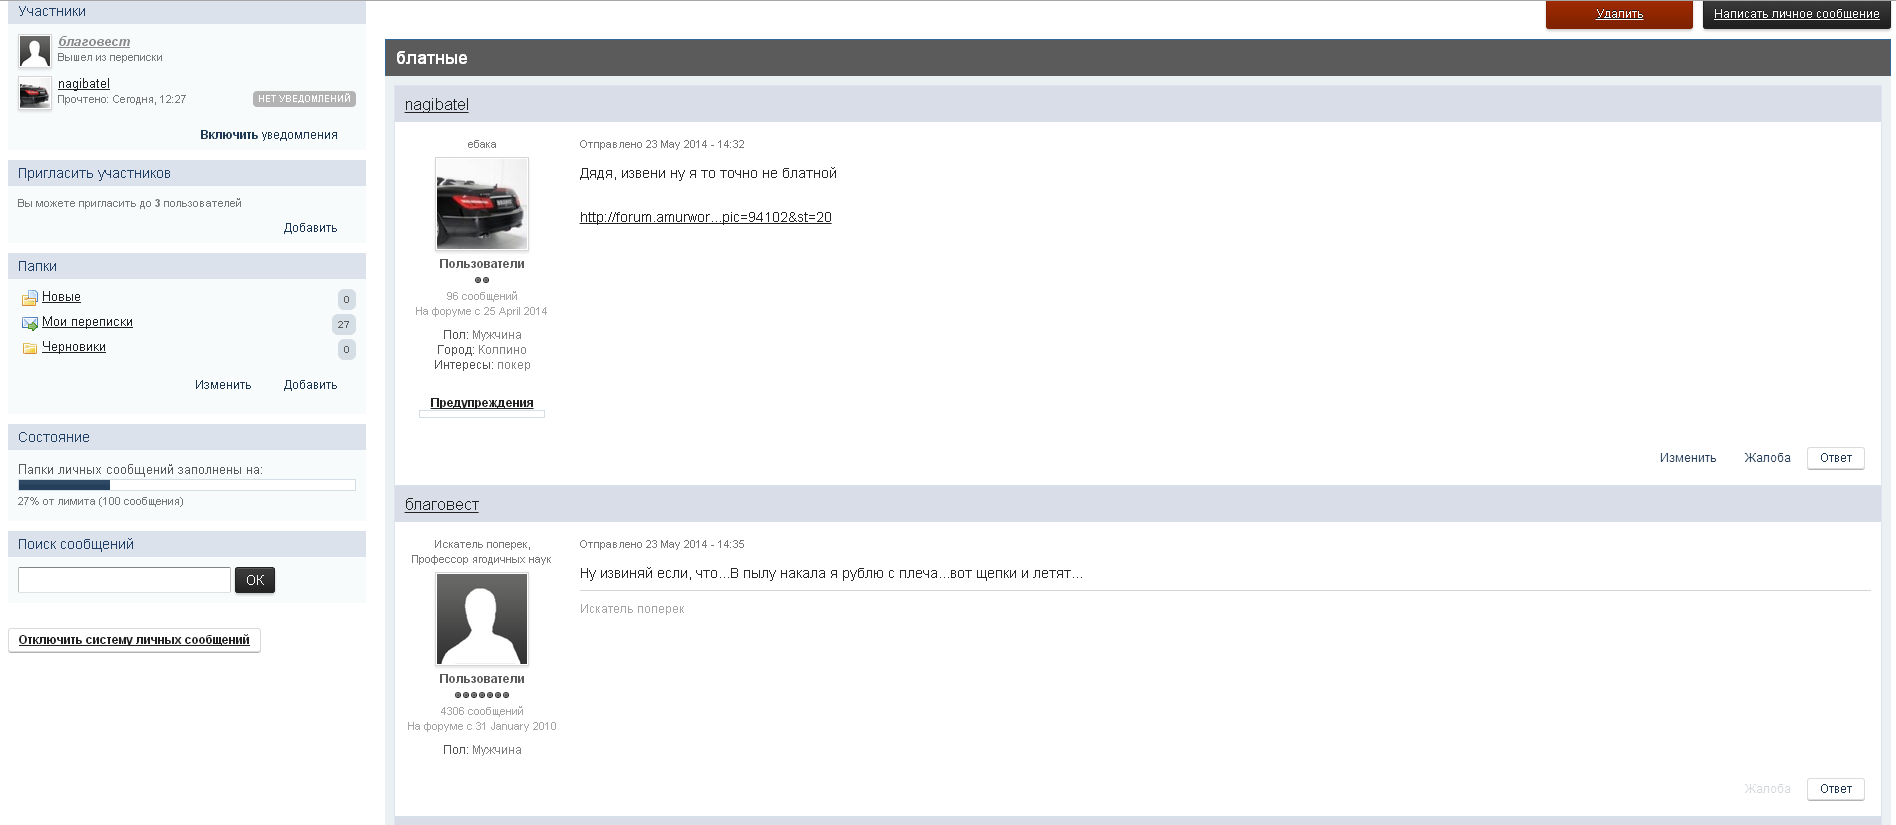1896x825 pixels.
Task: Click благовест's small silhouette avatar in participants
Action: tap(35, 51)
